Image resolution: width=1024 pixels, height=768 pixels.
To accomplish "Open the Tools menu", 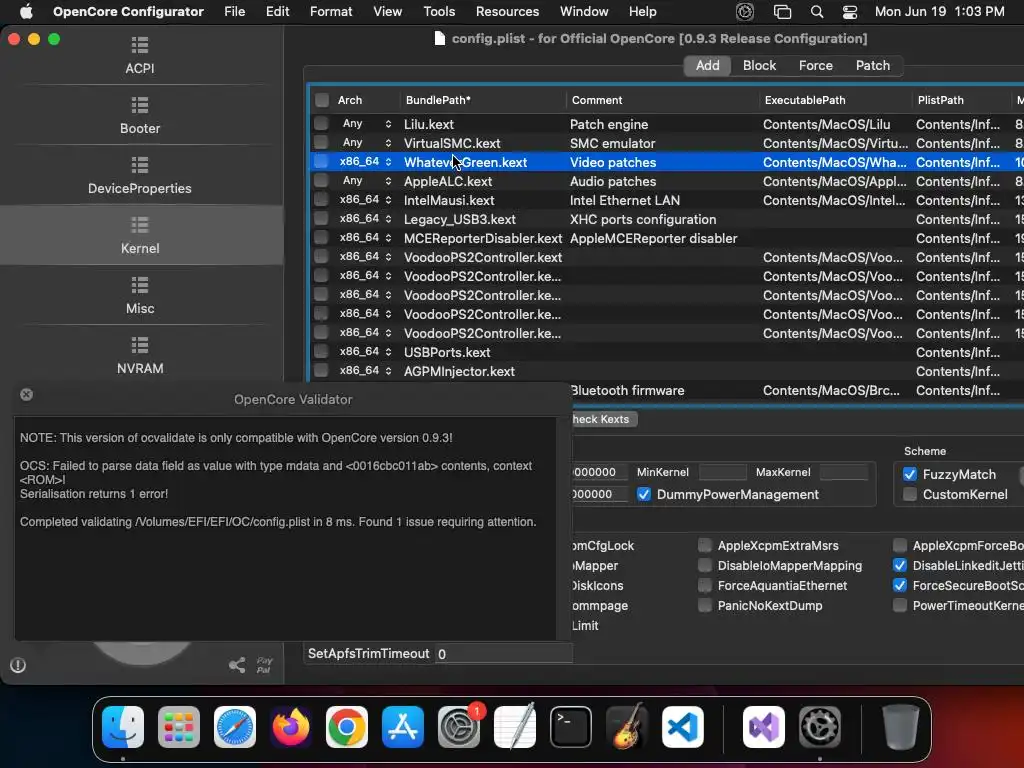I will coord(439,12).
